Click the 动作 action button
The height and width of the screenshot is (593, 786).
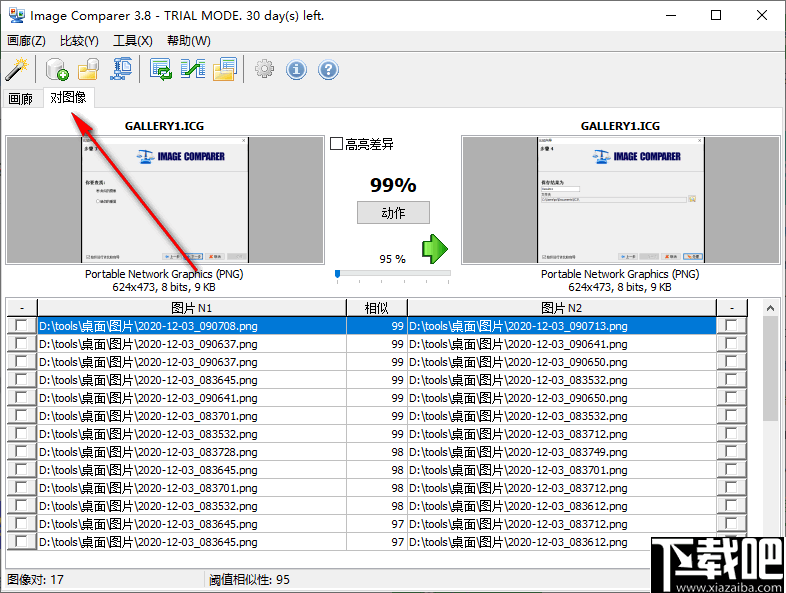coord(393,213)
